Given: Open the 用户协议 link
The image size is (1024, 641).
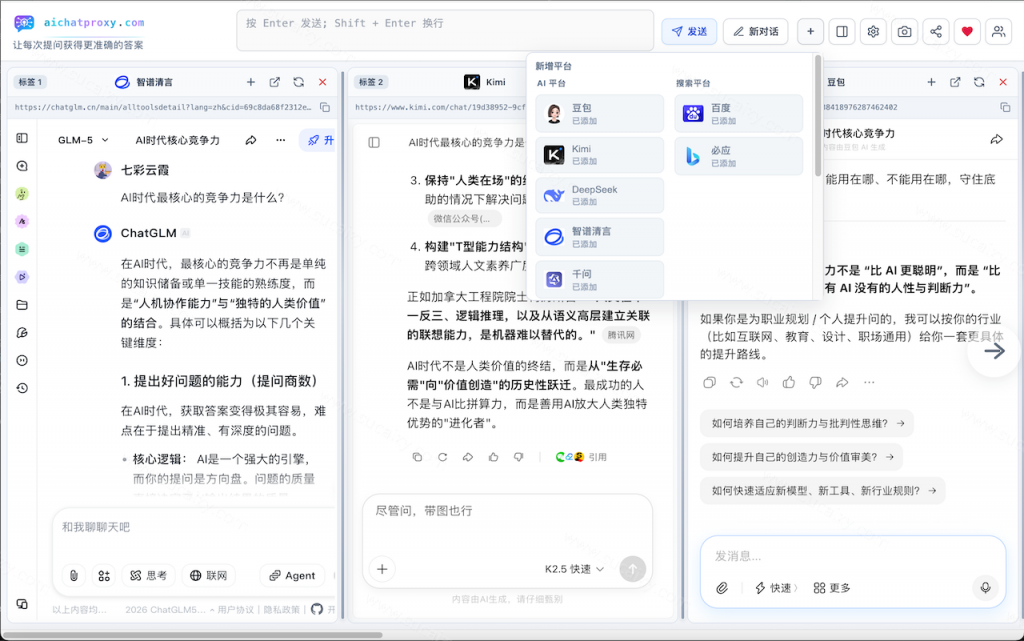Looking at the screenshot, I should [236, 610].
